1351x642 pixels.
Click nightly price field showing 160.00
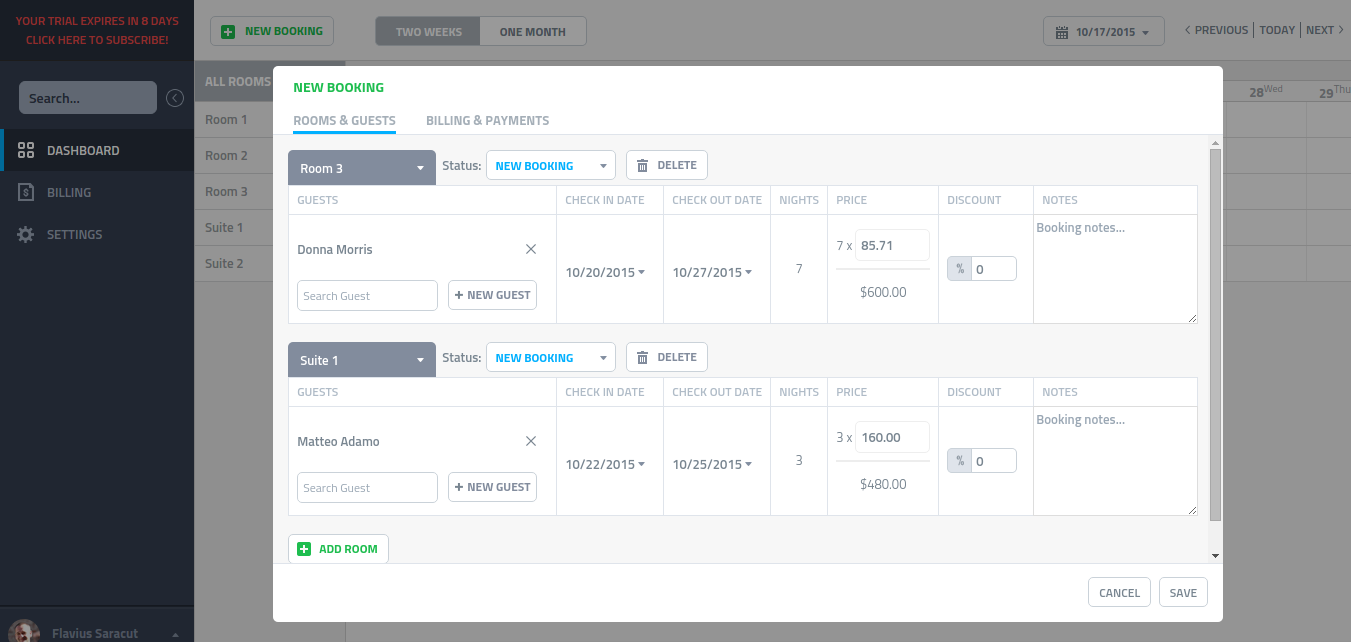(892, 437)
